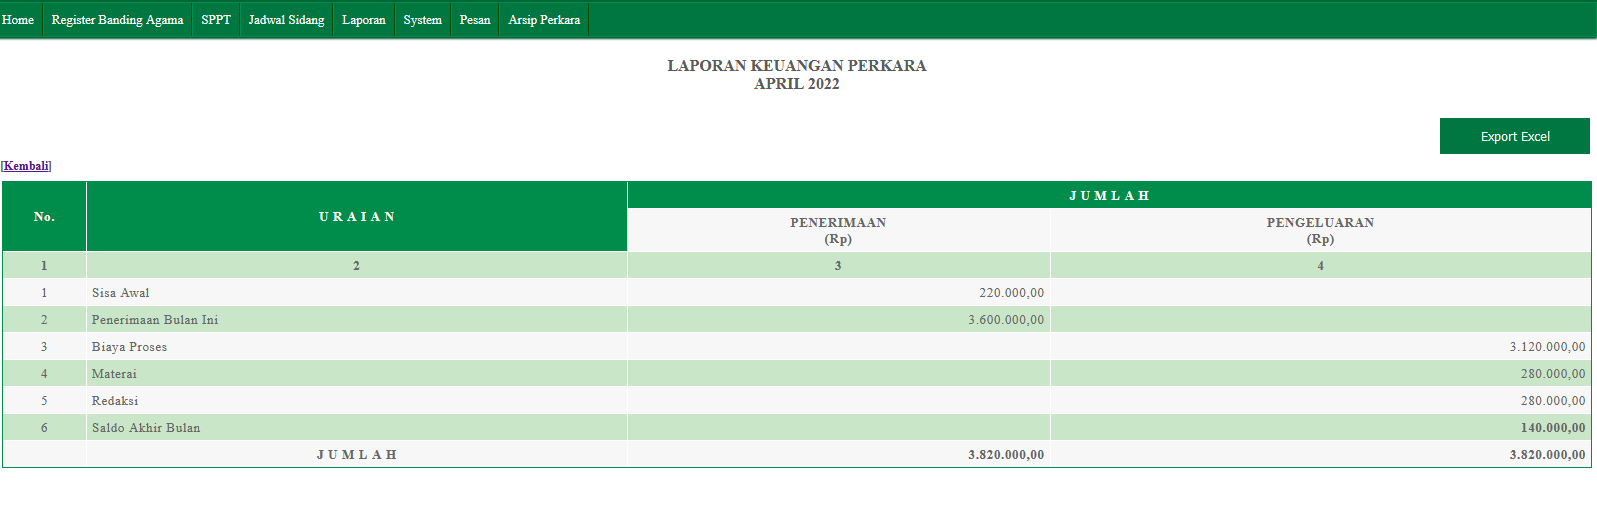The width and height of the screenshot is (1597, 521).
Task: Click the SPPT menu item
Action: [x=215, y=20]
